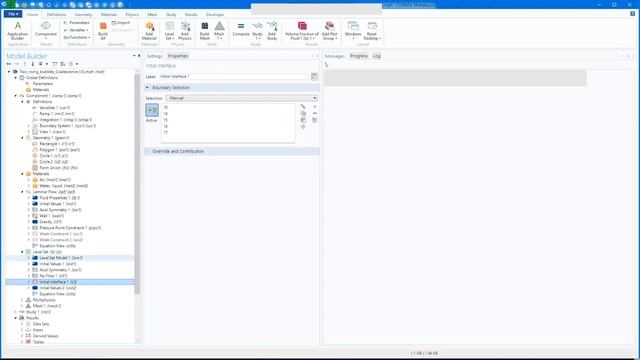Select the Rectangle 1 geometry node
Image resolution: width=640 pixels, height=360 pixels.
[53, 144]
